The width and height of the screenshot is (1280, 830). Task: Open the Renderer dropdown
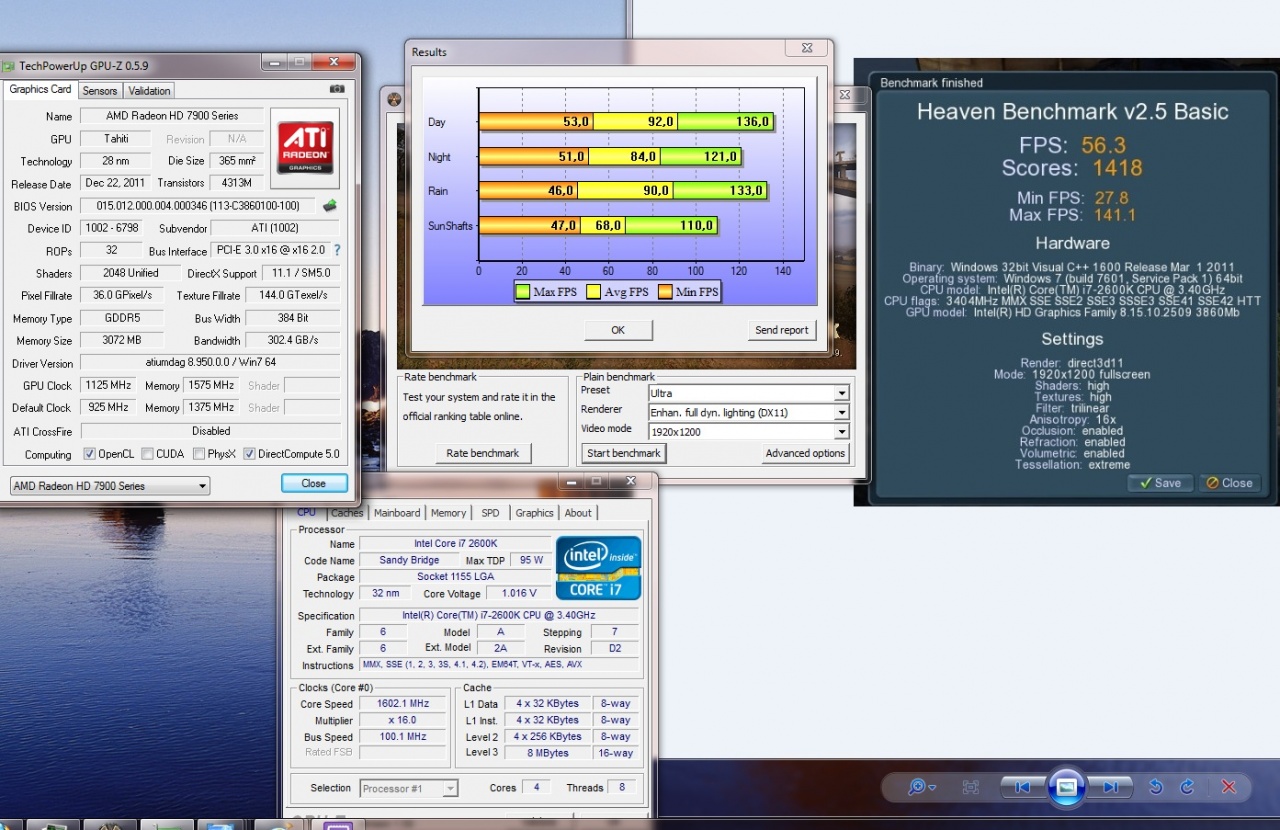pyautogui.click(x=749, y=412)
